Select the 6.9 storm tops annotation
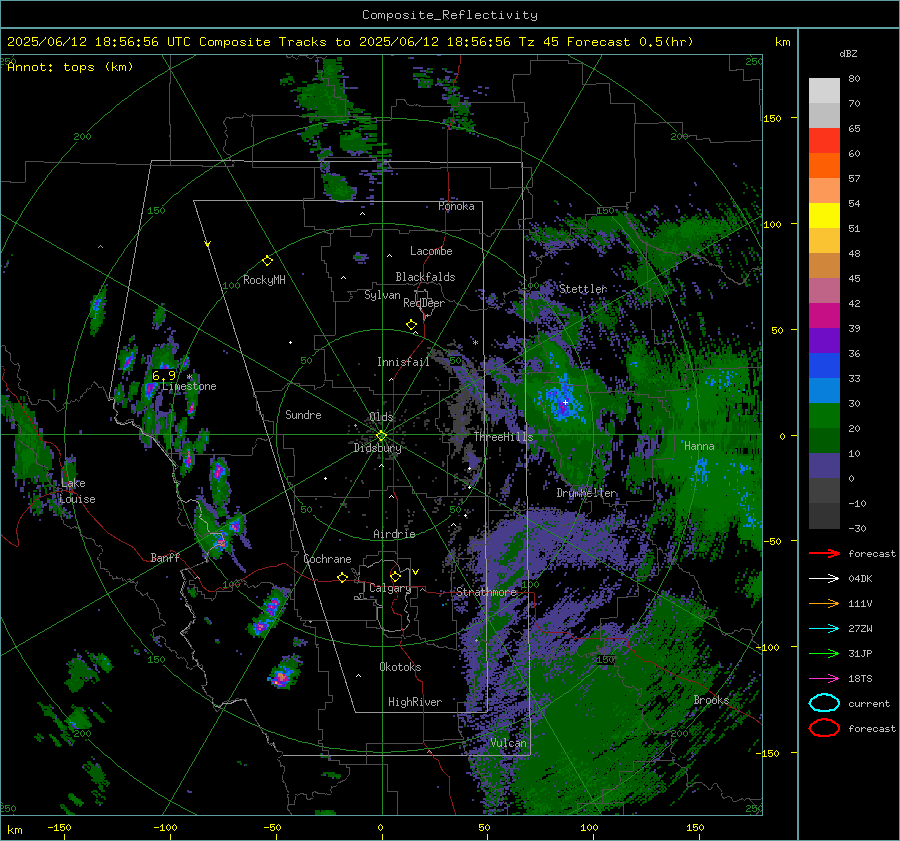The height and width of the screenshot is (841, 900). [x=164, y=375]
